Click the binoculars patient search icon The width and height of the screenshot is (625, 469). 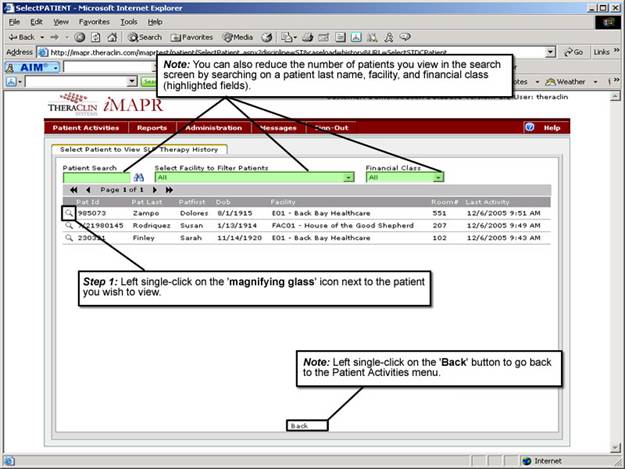(x=139, y=177)
